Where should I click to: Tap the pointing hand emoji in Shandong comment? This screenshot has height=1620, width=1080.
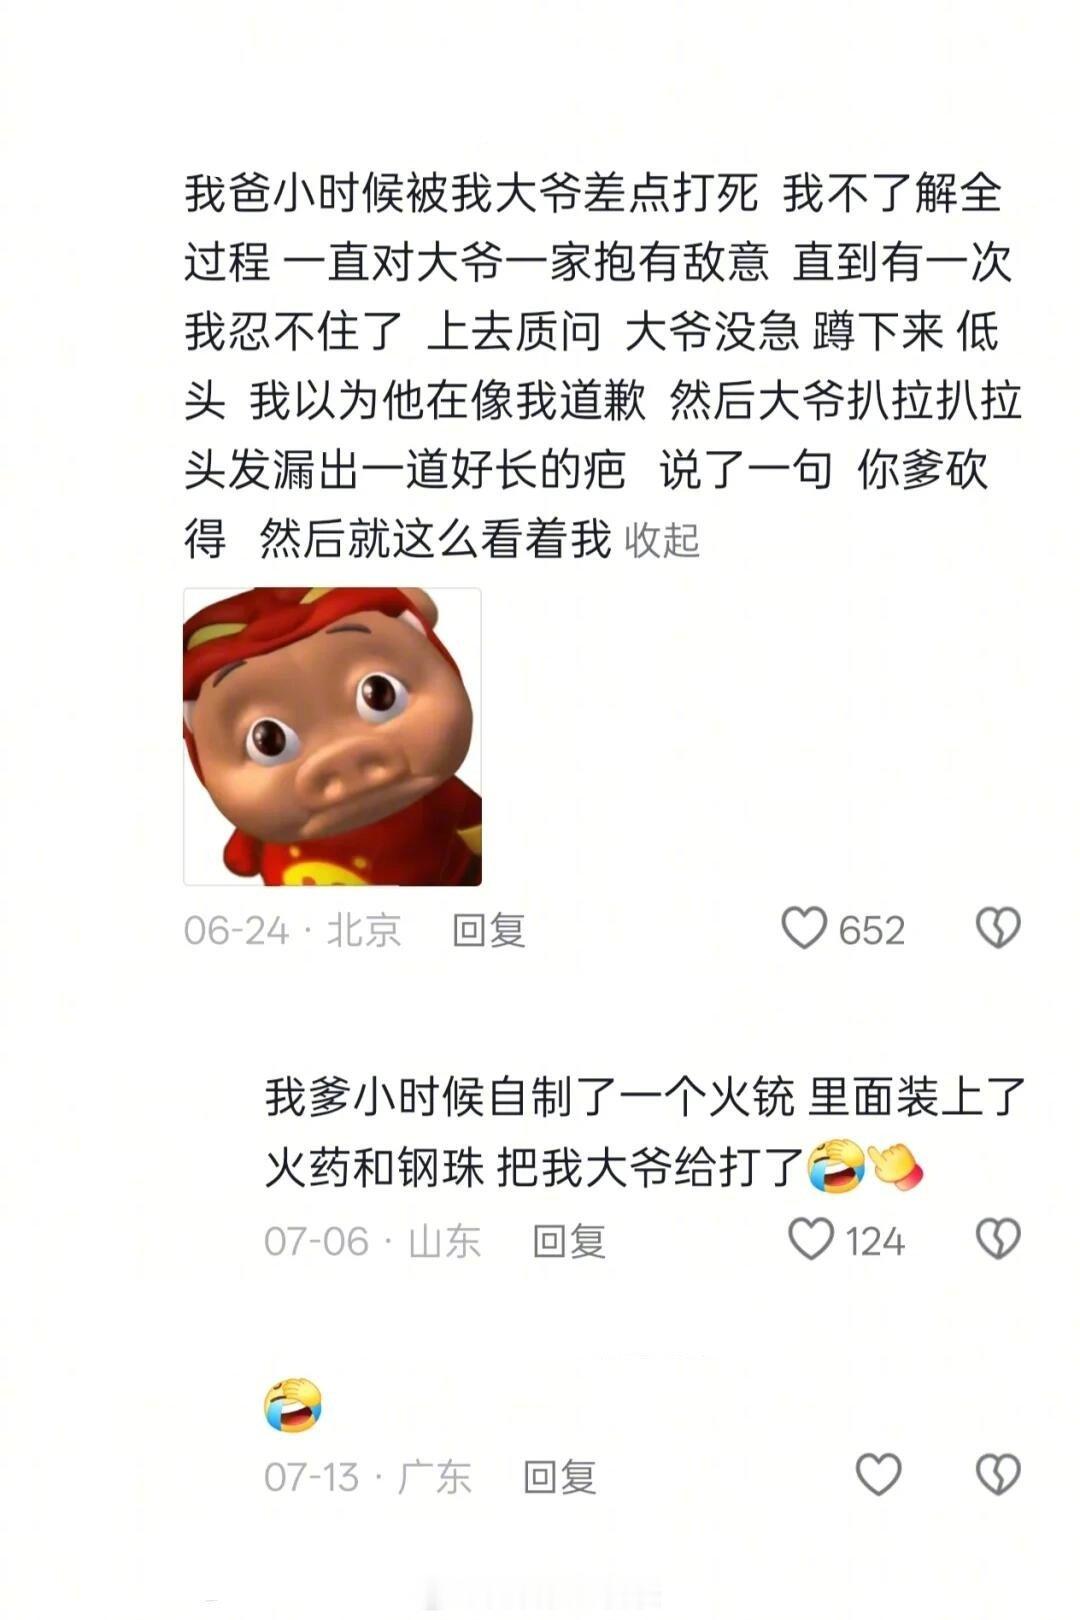pos(896,1166)
